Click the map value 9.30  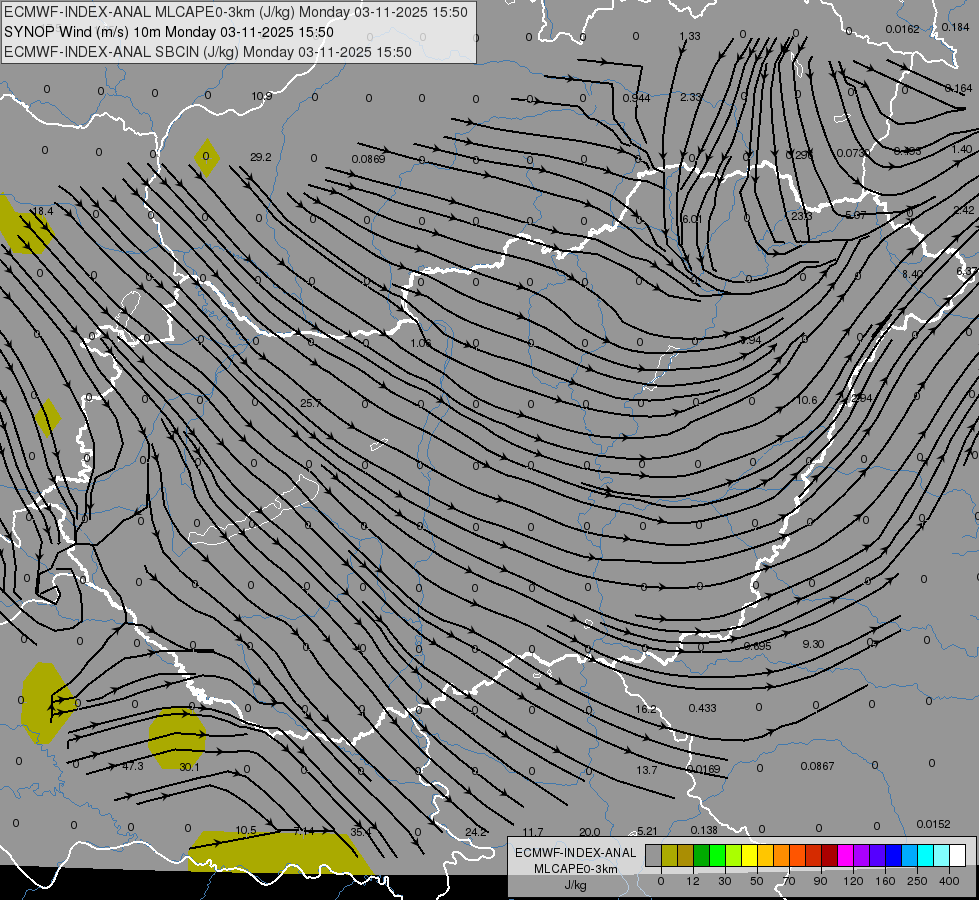(x=813, y=644)
